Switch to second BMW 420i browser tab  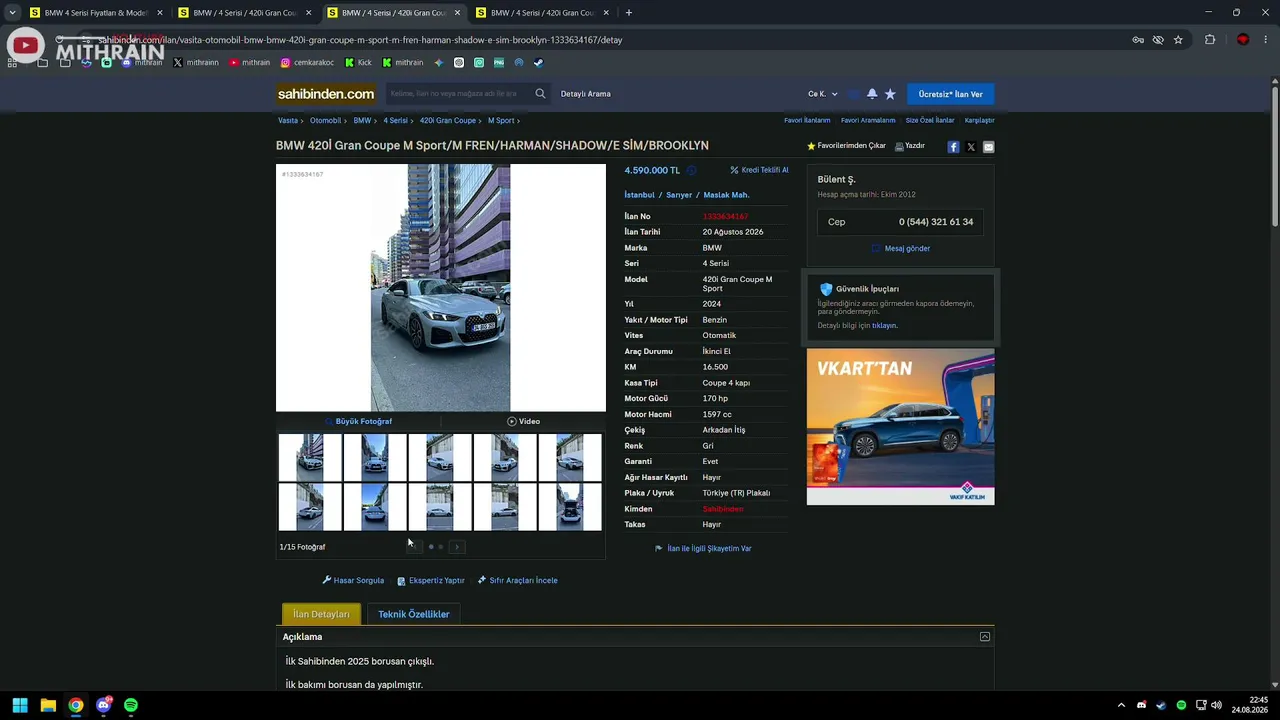point(244,13)
